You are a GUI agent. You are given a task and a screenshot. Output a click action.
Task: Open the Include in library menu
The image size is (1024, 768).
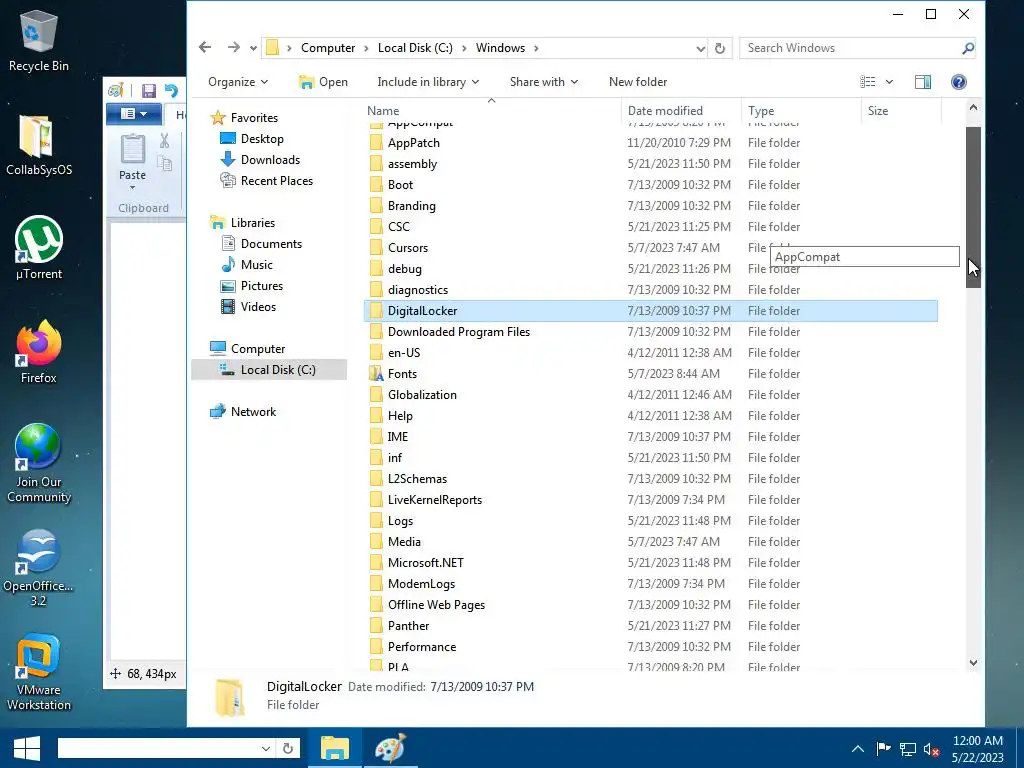pyautogui.click(x=428, y=82)
